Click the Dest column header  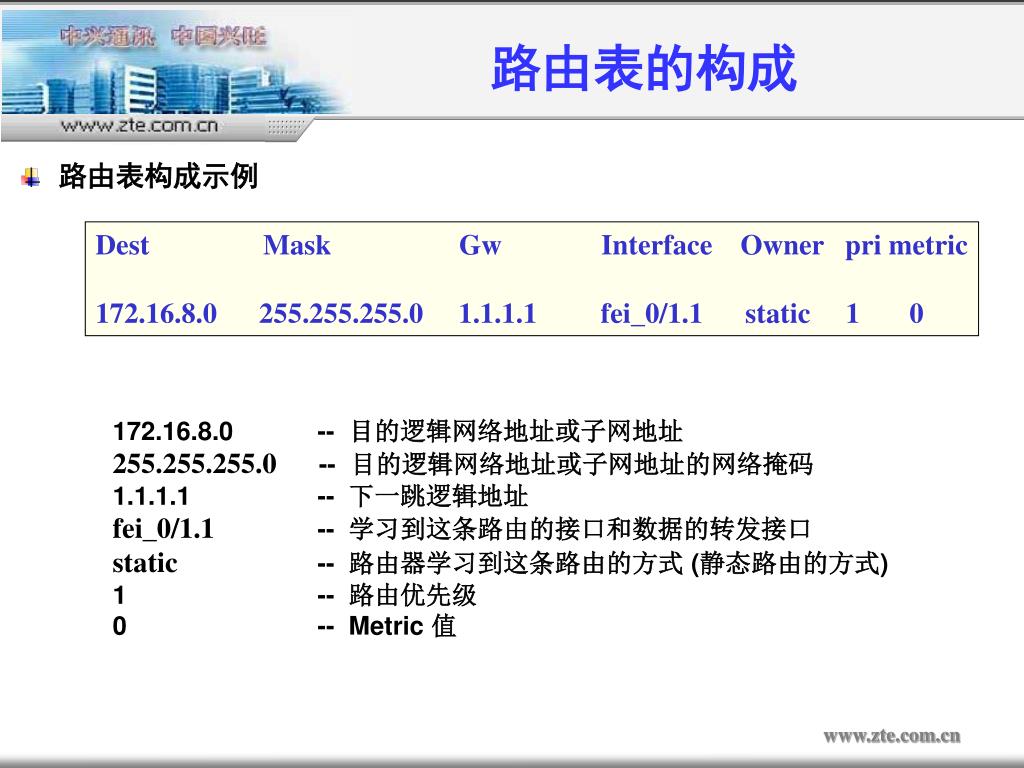click(x=122, y=246)
